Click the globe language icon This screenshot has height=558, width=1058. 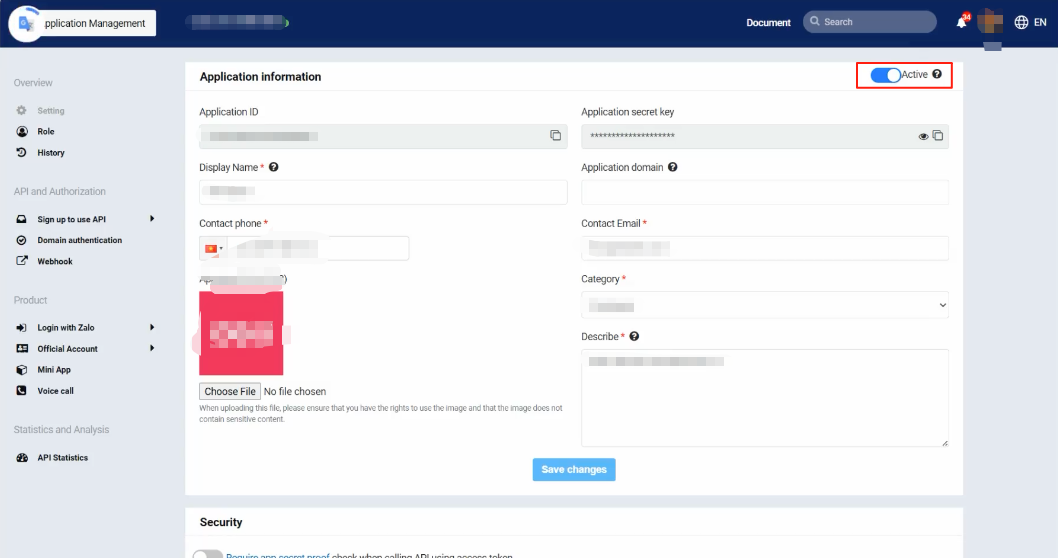pyautogui.click(x=1021, y=22)
